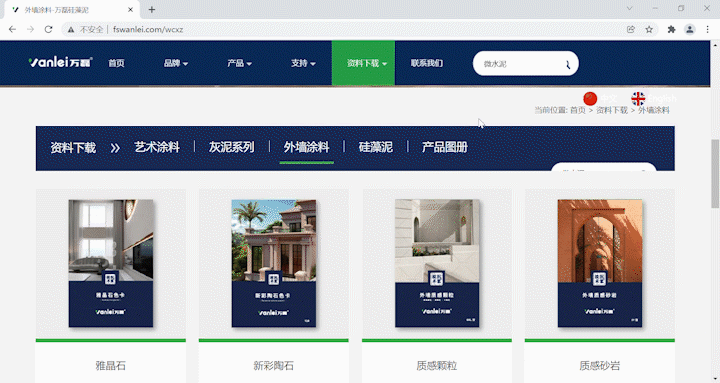Click the 雅晶石 title link
Screen dimensions: 720x383
click(111, 366)
